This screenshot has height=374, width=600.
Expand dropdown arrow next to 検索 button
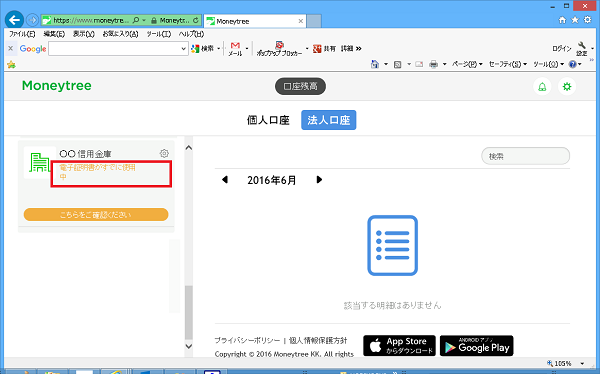[218, 49]
